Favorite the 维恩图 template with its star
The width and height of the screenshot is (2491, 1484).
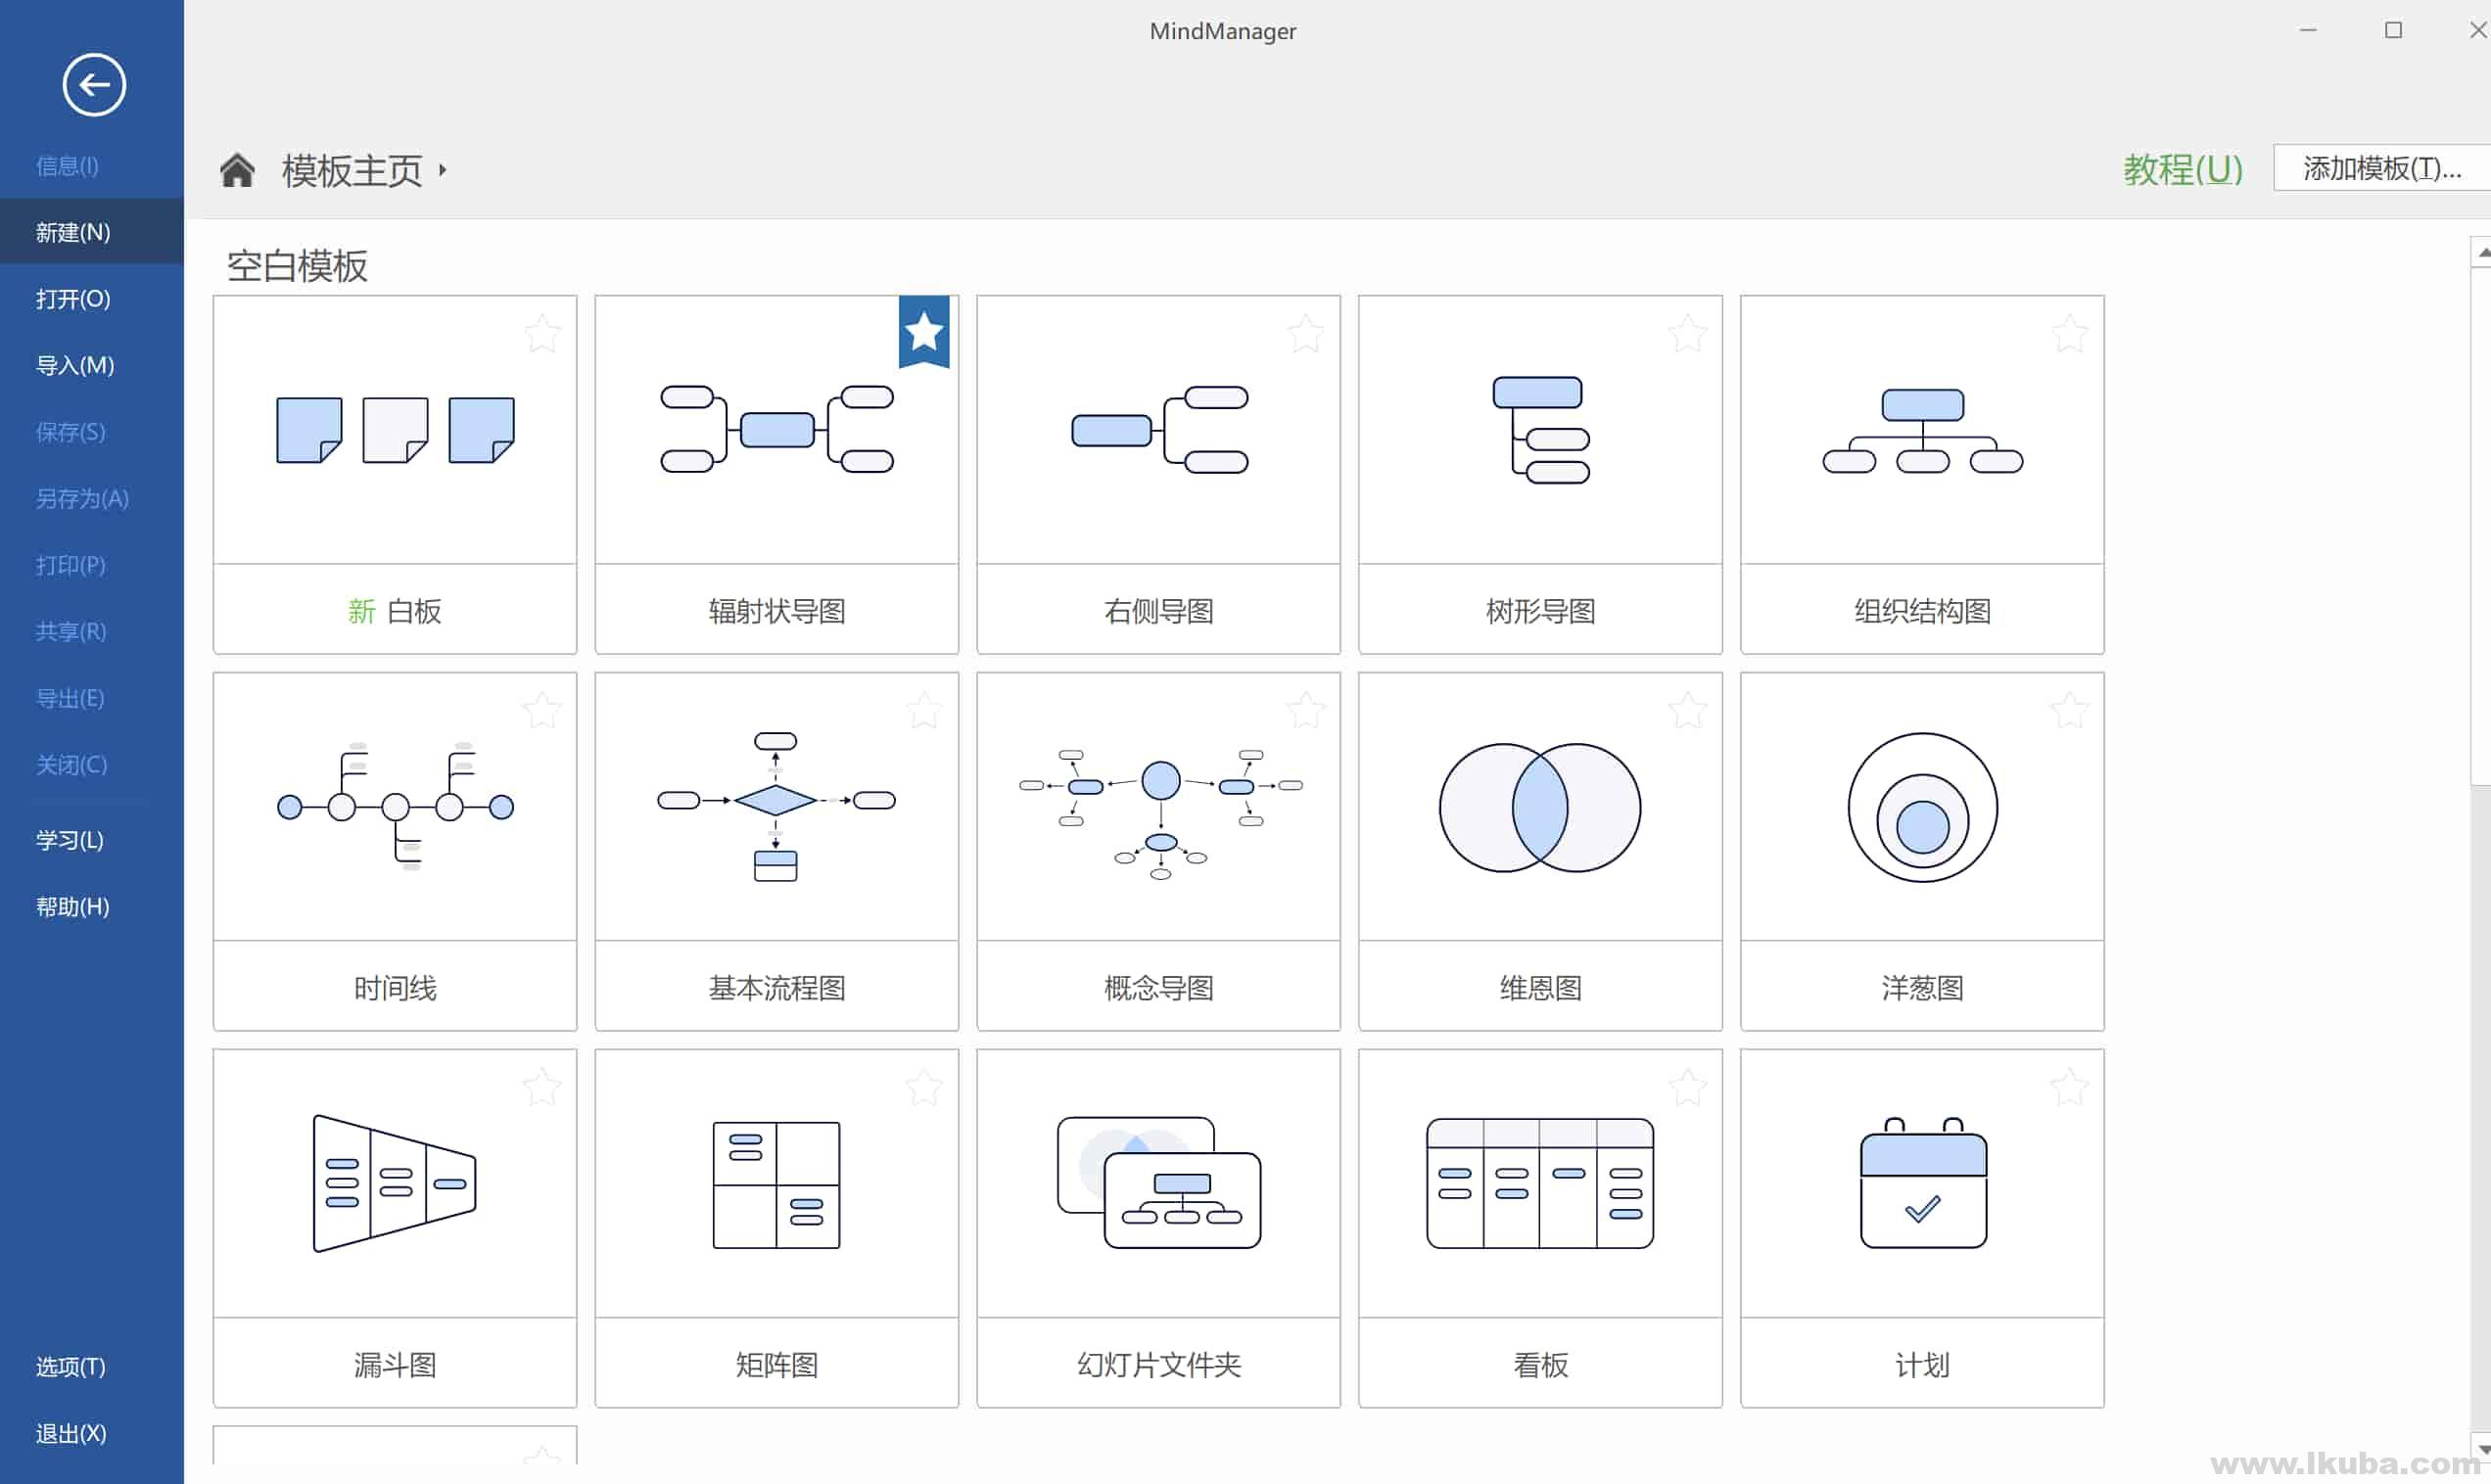point(1687,710)
